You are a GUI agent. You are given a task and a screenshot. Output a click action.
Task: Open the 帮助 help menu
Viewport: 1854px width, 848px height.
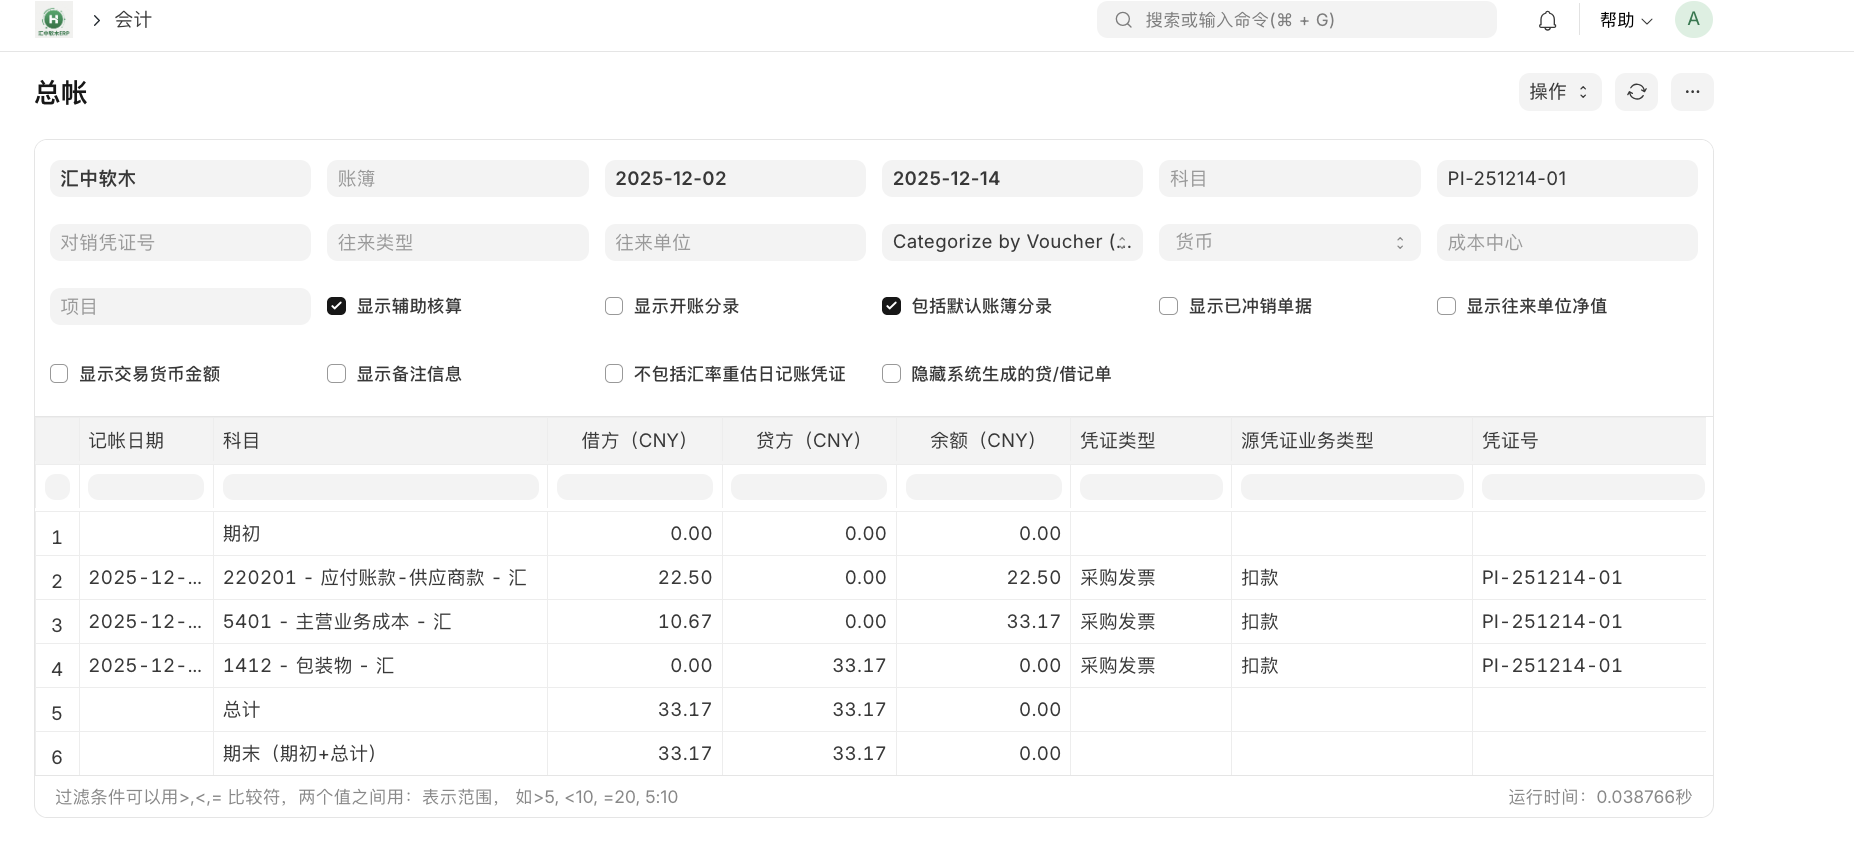pos(1625,20)
